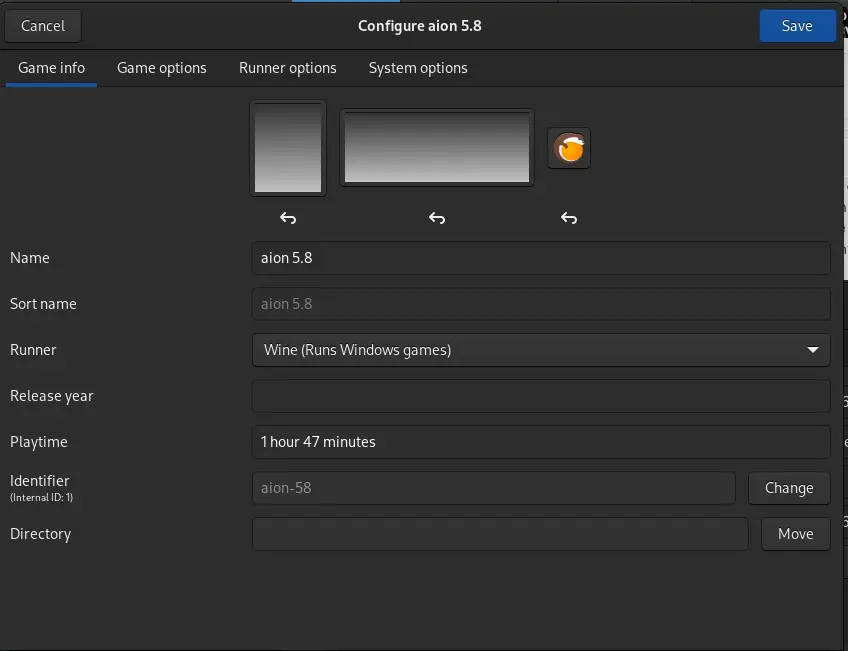Viewport: 848px width, 651px height.
Task: Click the Playtime field
Action: (x=541, y=442)
